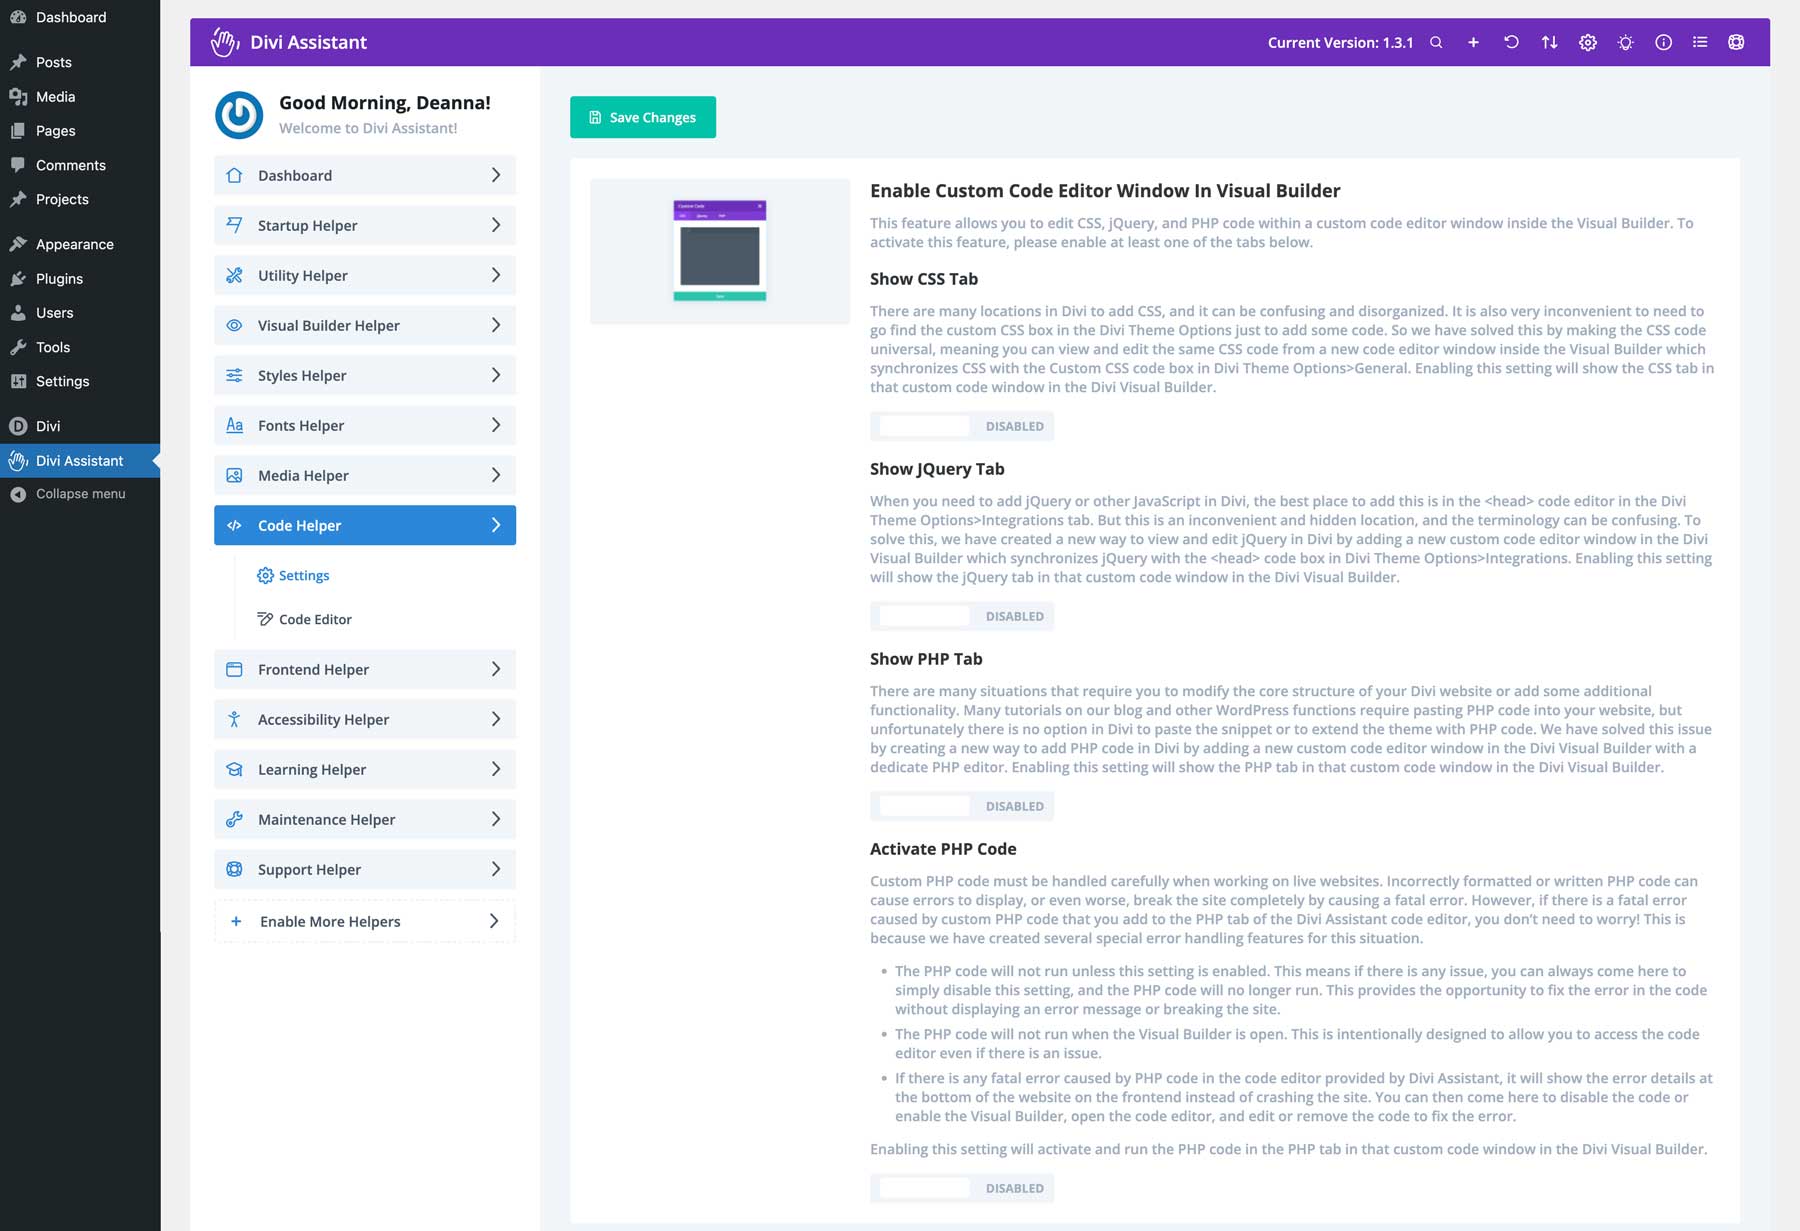The height and width of the screenshot is (1231, 1800).
Task: Open the info icon in the header toolbar
Action: pos(1663,42)
